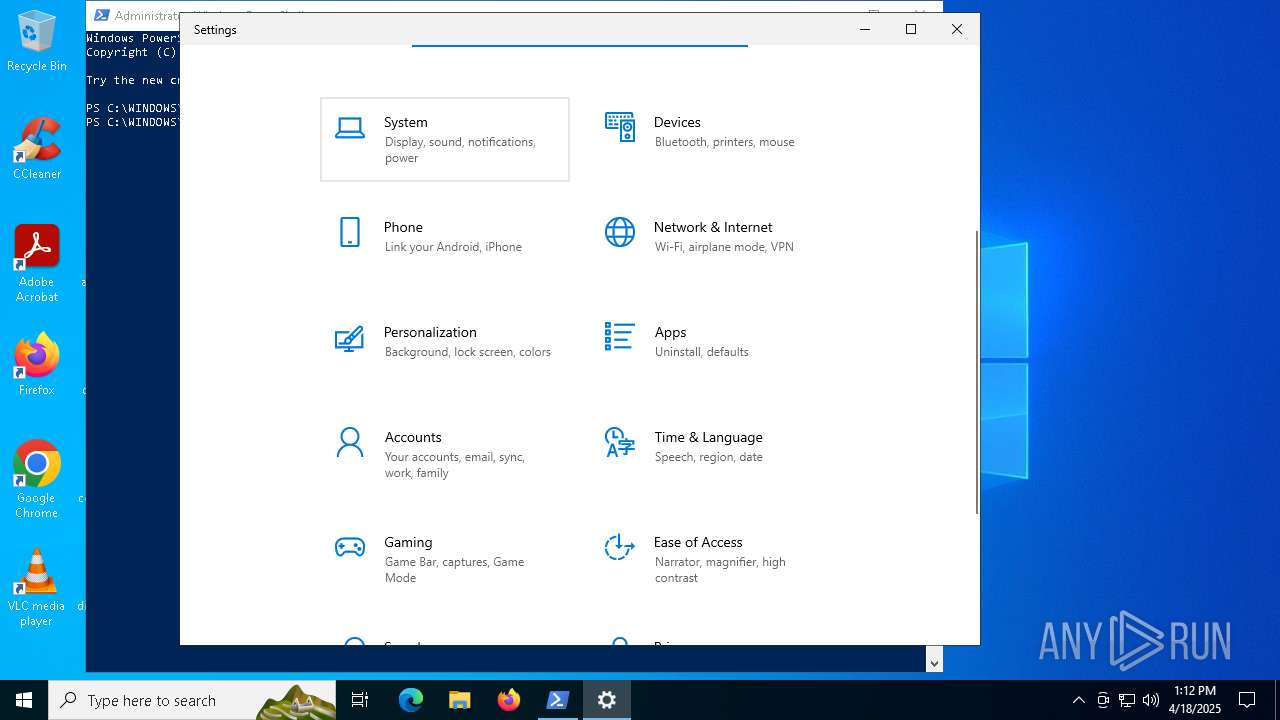Launch Firefox from the taskbar

pyautogui.click(x=509, y=700)
